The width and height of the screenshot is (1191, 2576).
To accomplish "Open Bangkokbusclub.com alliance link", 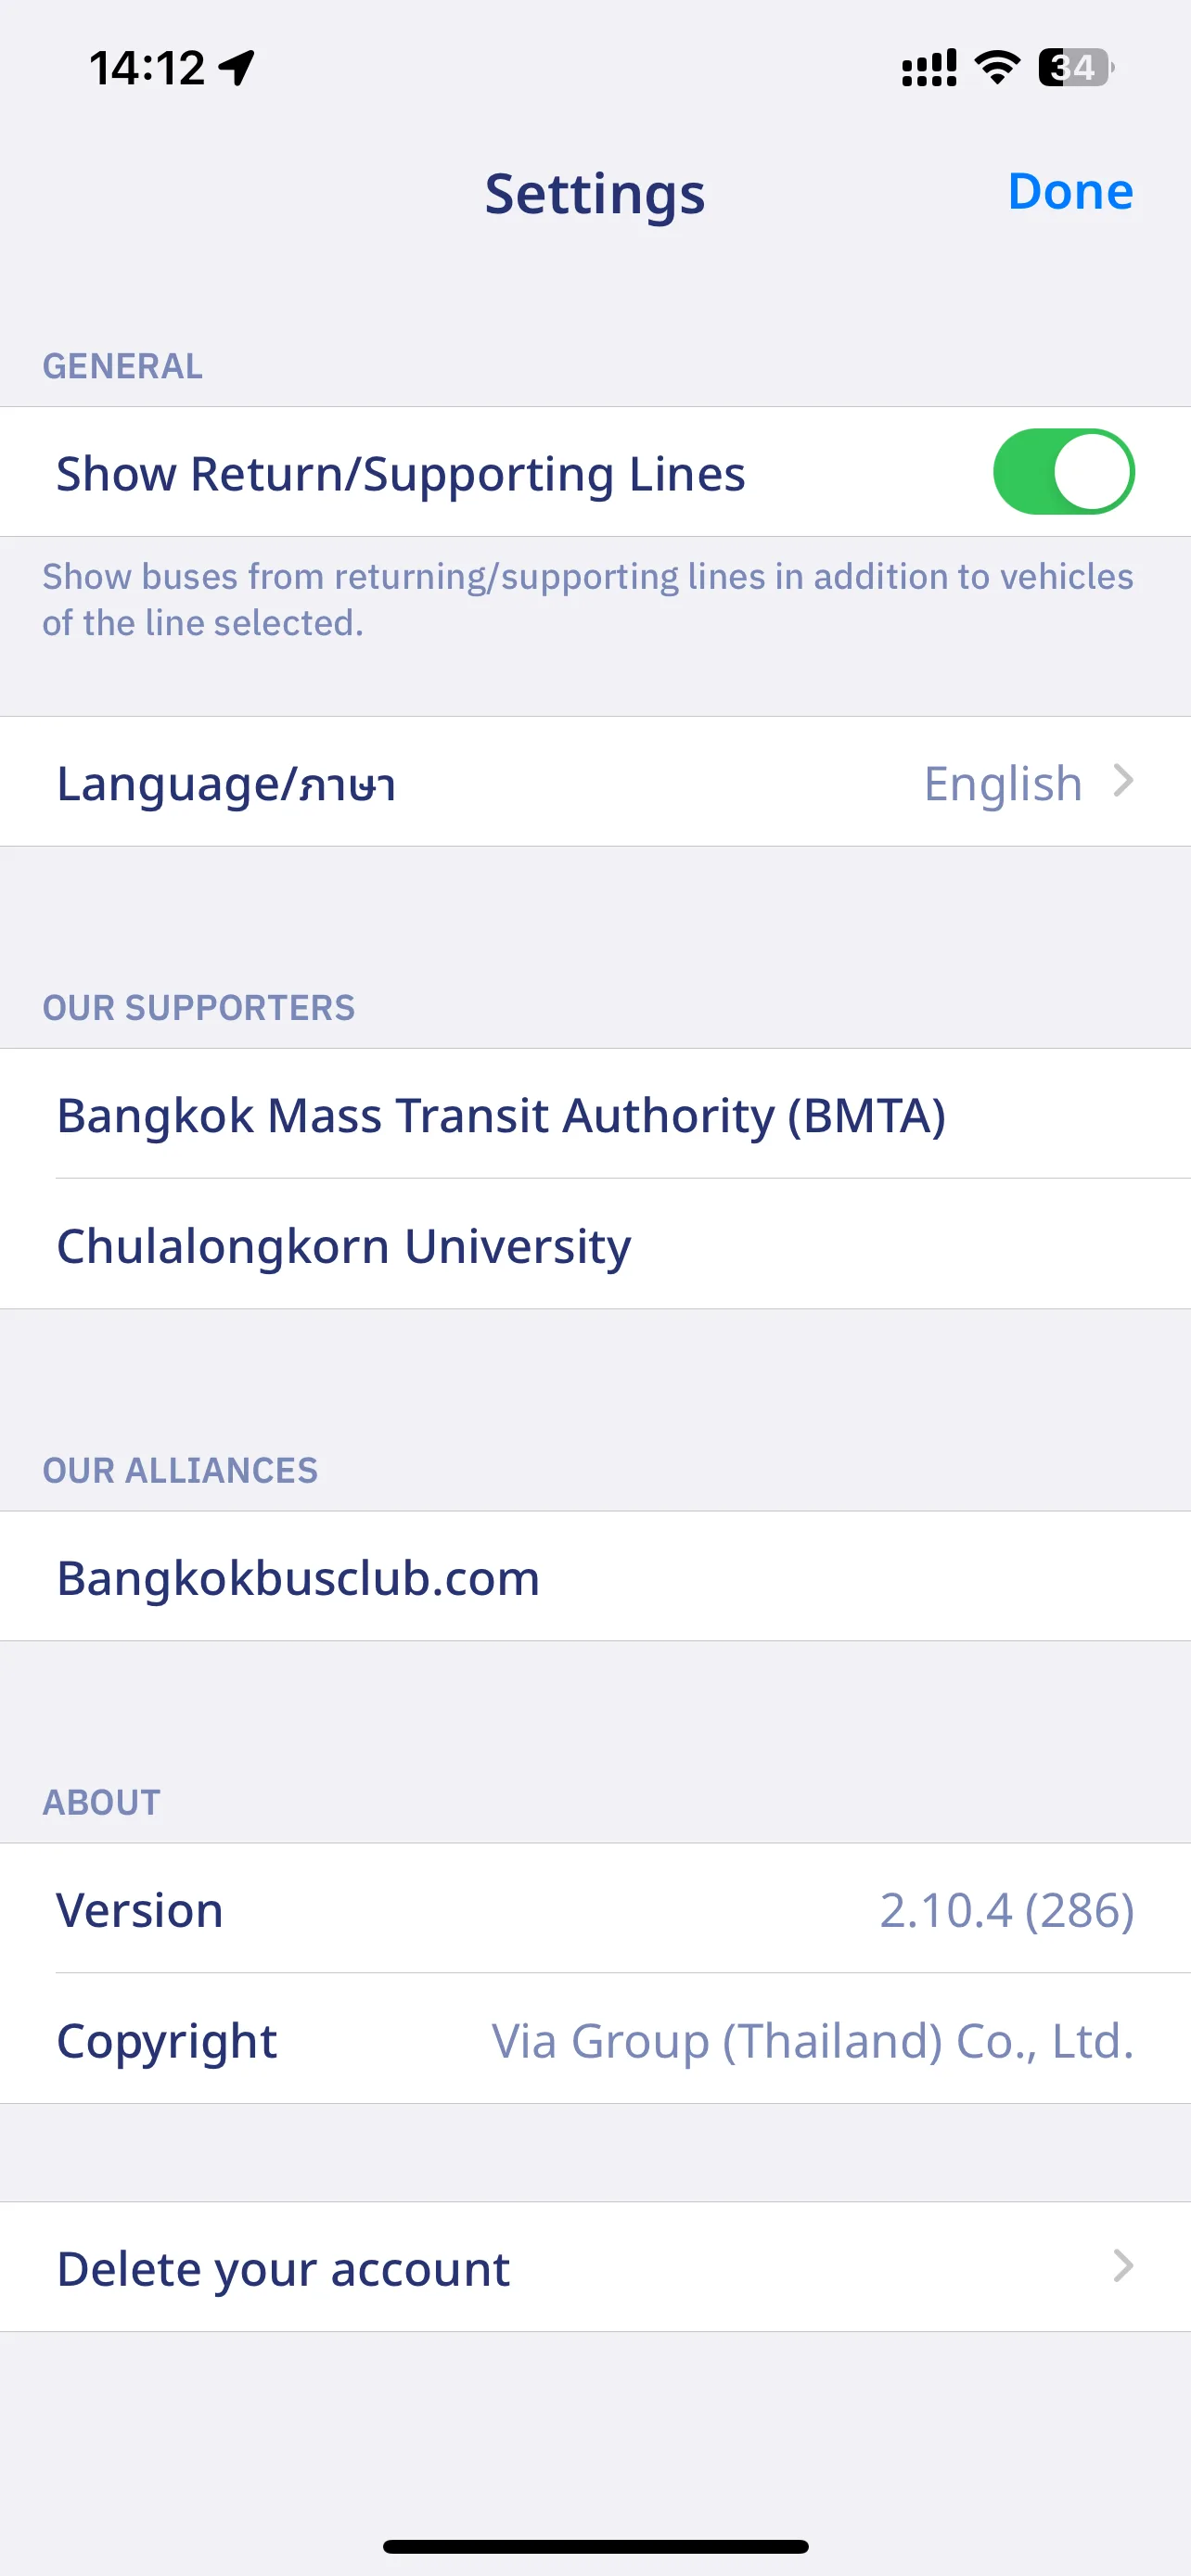I will pyautogui.click(x=595, y=1576).
